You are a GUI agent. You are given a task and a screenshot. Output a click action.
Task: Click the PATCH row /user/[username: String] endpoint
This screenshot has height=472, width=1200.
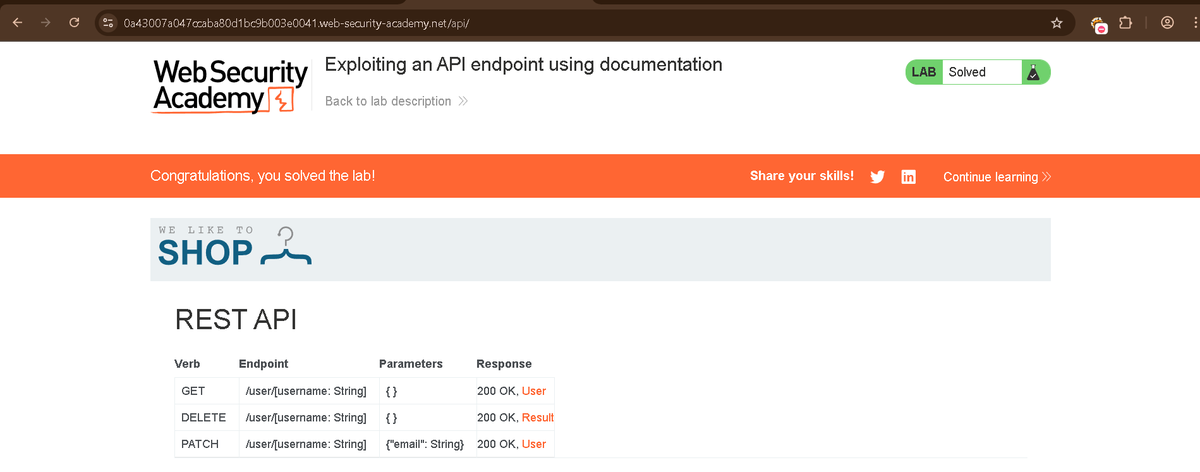point(306,443)
